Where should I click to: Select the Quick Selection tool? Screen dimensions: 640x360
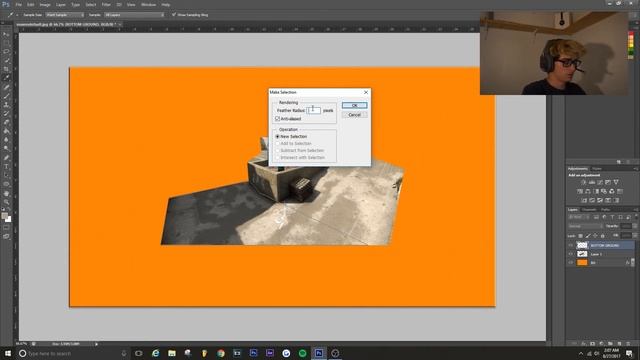coord(6,60)
